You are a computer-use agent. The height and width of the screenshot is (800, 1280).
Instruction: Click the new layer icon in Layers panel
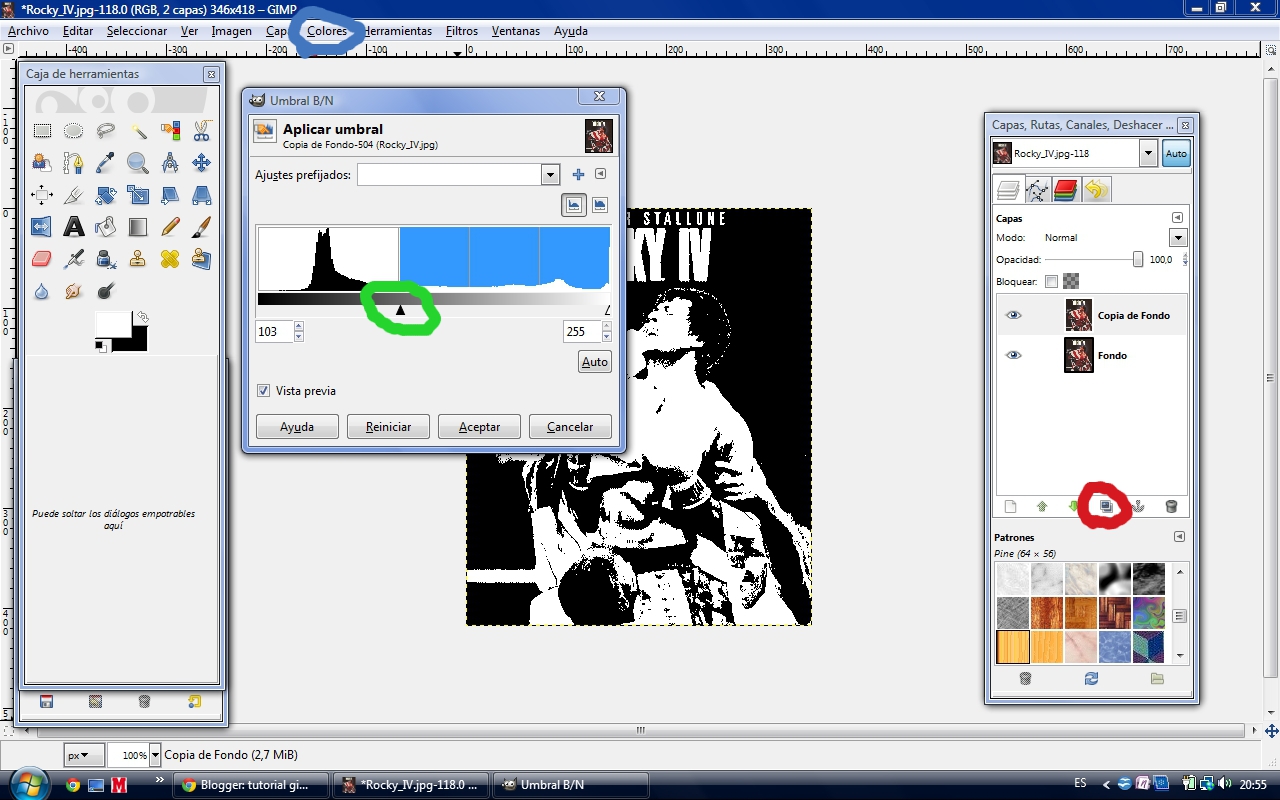pyautogui.click(x=1010, y=506)
